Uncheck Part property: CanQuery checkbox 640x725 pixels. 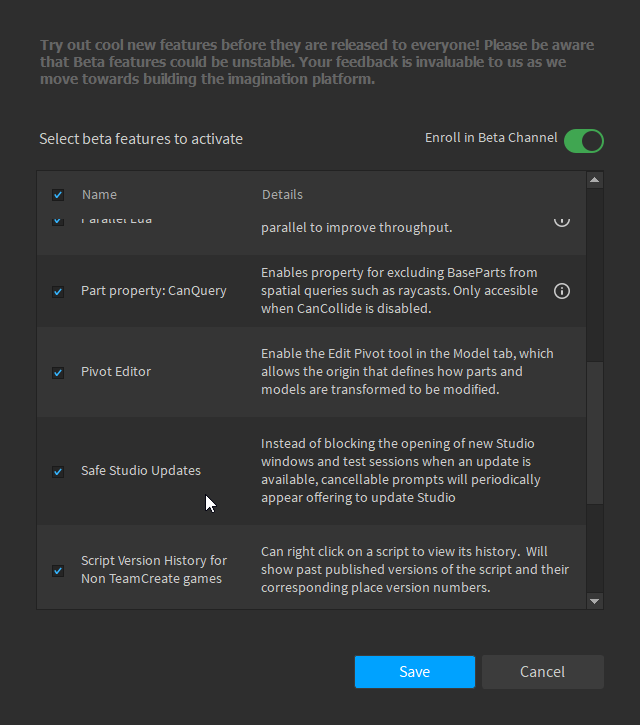click(x=58, y=291)
